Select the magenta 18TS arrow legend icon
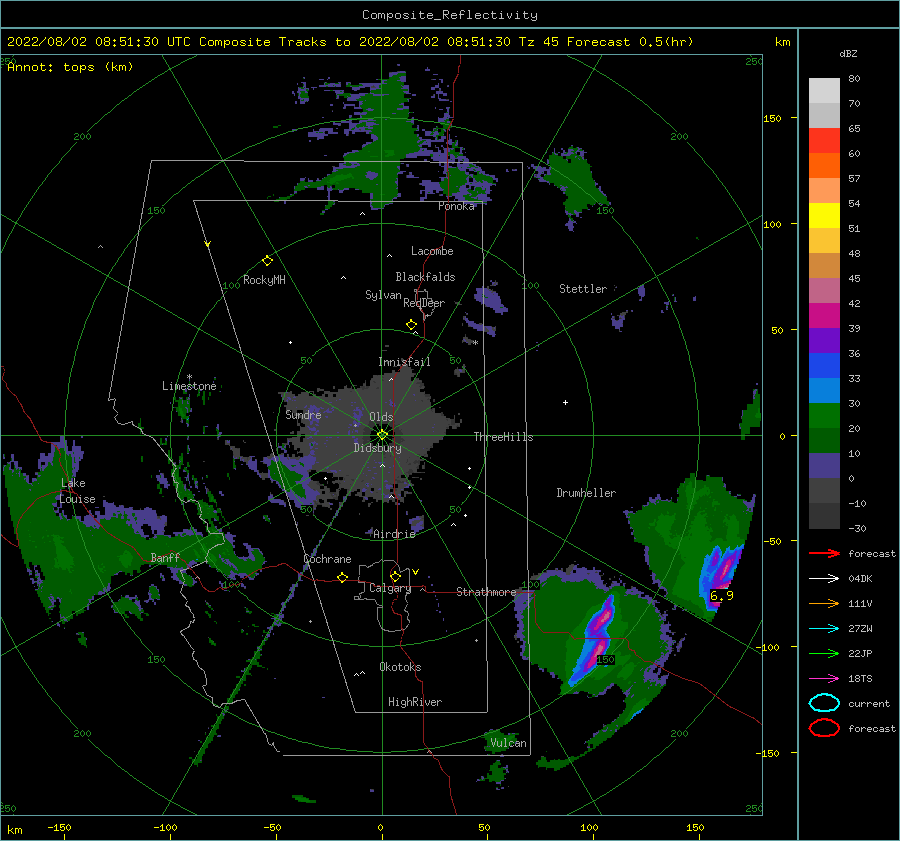Screen dimensions: 900x841 tap(824, 679)
